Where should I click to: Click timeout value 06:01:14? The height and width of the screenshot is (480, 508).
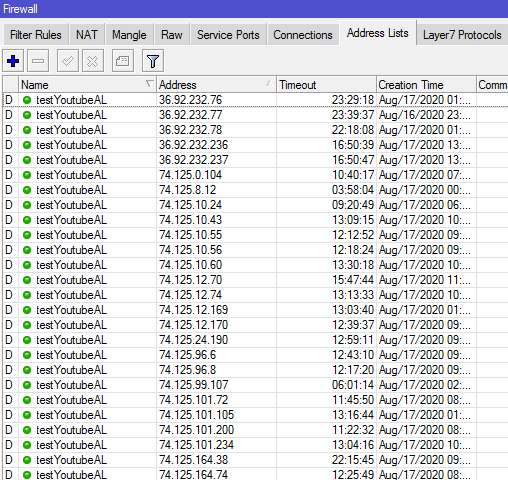353,385
